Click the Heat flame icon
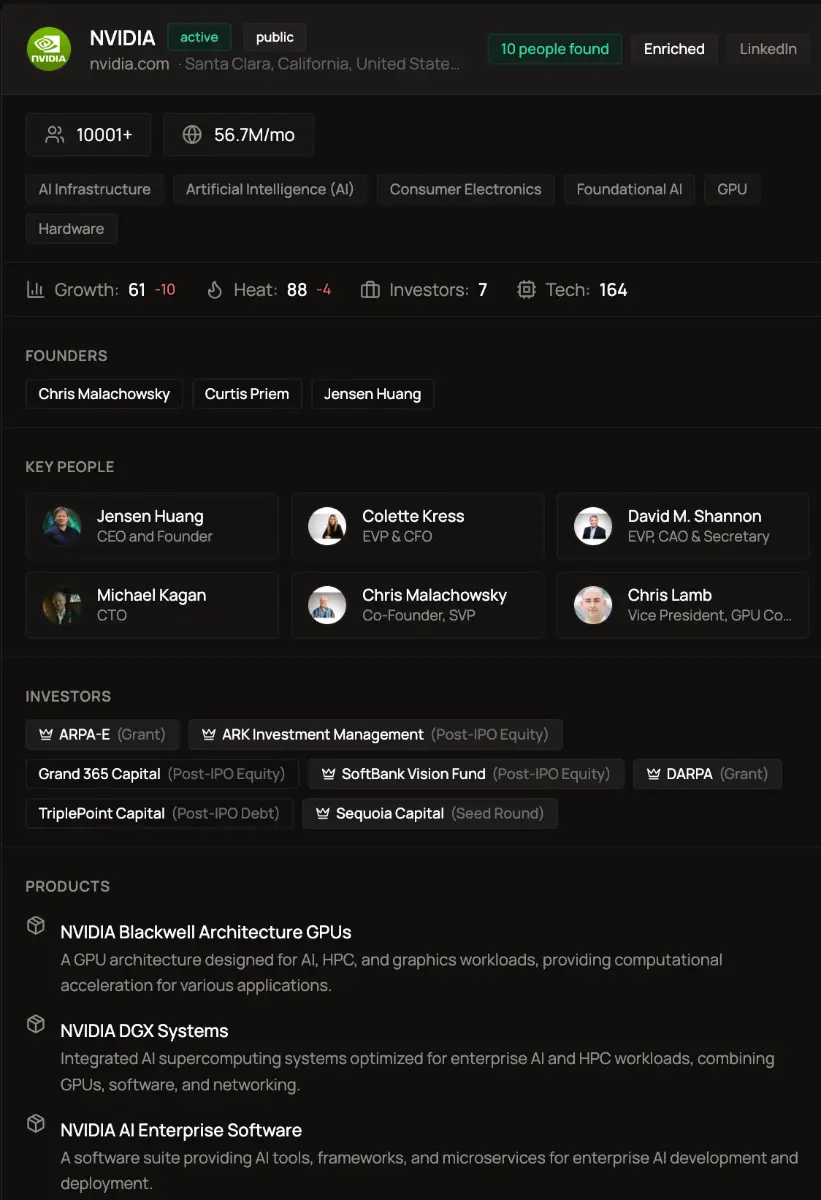The width and height of the screenshot is (821, 1200). pos(215,289)
